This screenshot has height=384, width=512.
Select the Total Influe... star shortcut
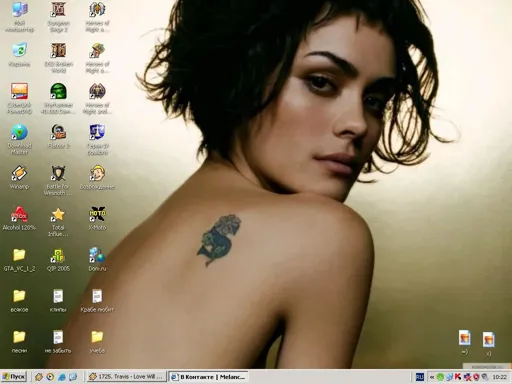point(58,221)
